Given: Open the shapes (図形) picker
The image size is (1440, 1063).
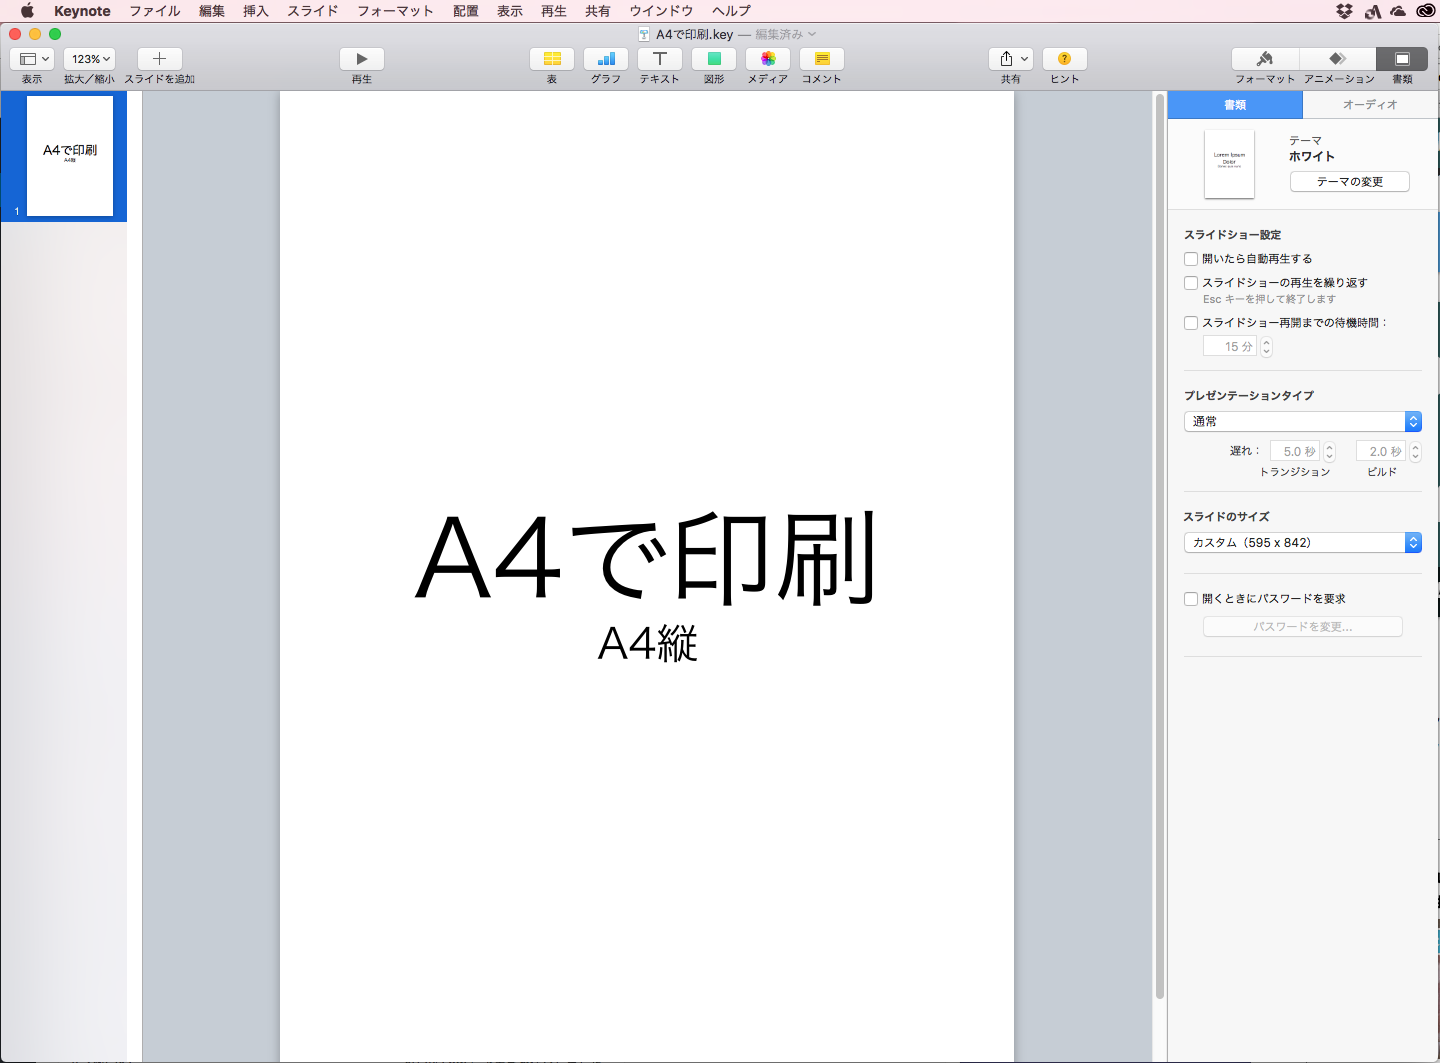Looking at the screenshot, I should click(x=714, y=59).
